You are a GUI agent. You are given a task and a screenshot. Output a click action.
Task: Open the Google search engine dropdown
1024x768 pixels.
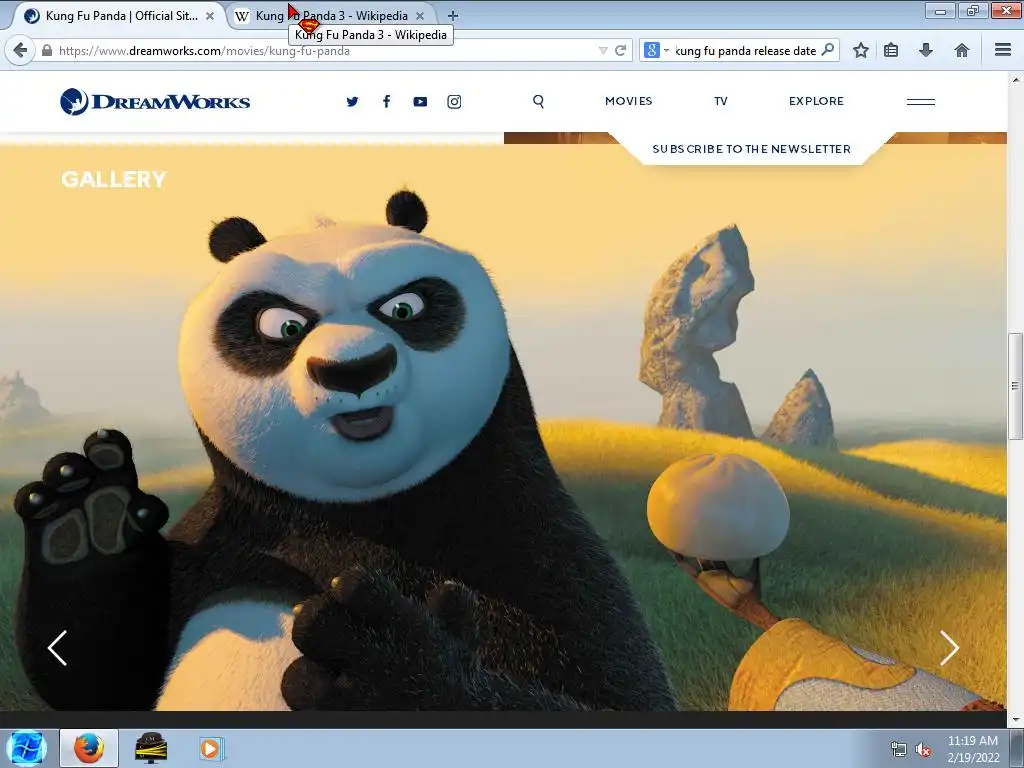click(656, 50)
